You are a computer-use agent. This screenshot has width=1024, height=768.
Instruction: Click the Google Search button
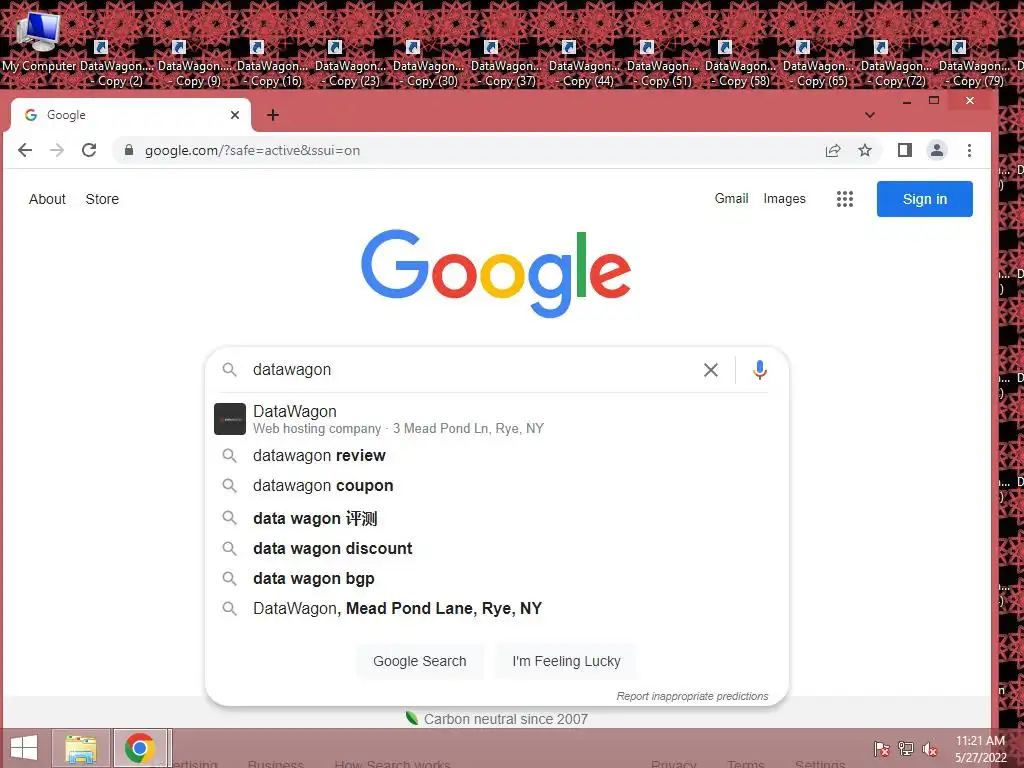click(420, 662)
